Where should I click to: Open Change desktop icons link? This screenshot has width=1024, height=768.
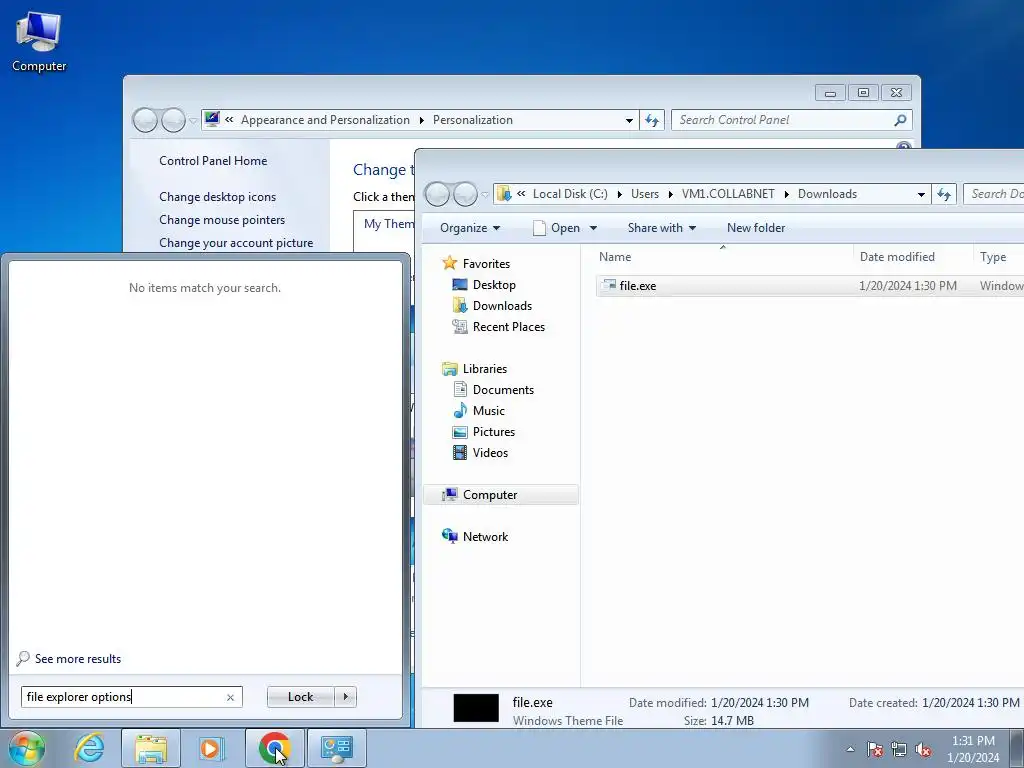coord(217,197)
